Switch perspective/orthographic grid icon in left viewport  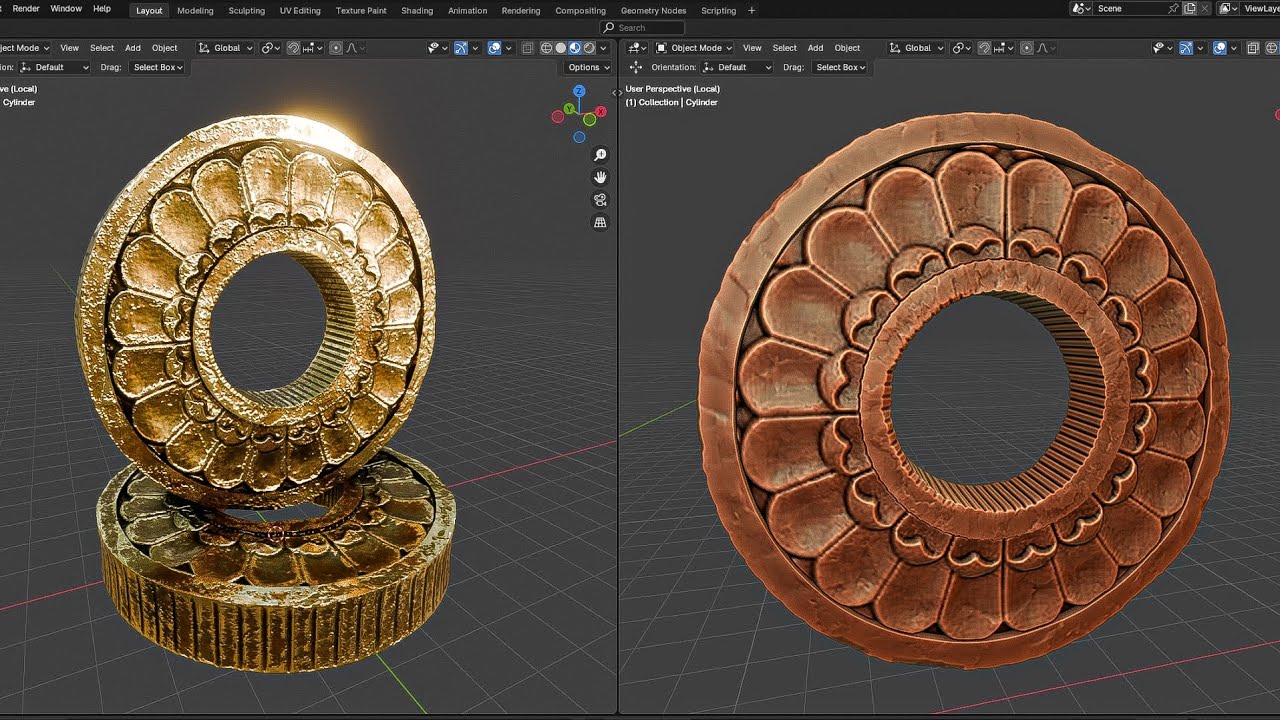coord(600,223)
